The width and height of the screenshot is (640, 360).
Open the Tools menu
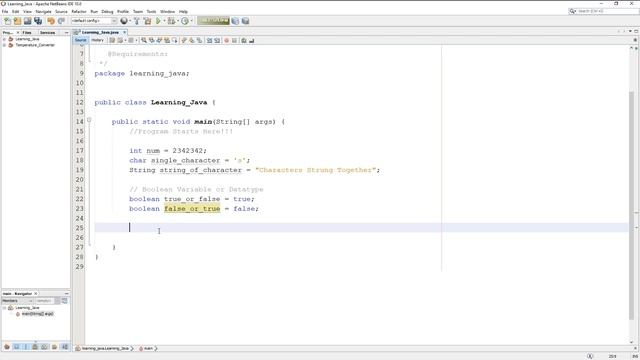[151, 11]
